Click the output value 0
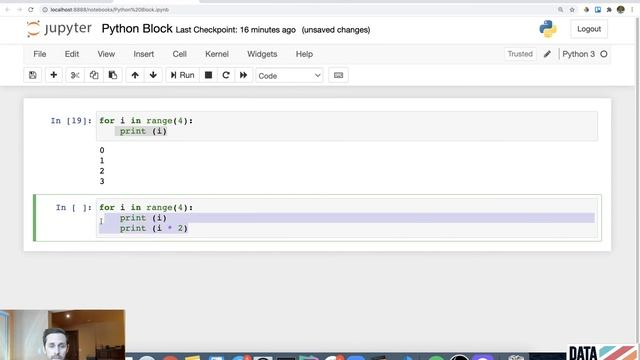This screenshot has width=640, height=360. [102, 150]
